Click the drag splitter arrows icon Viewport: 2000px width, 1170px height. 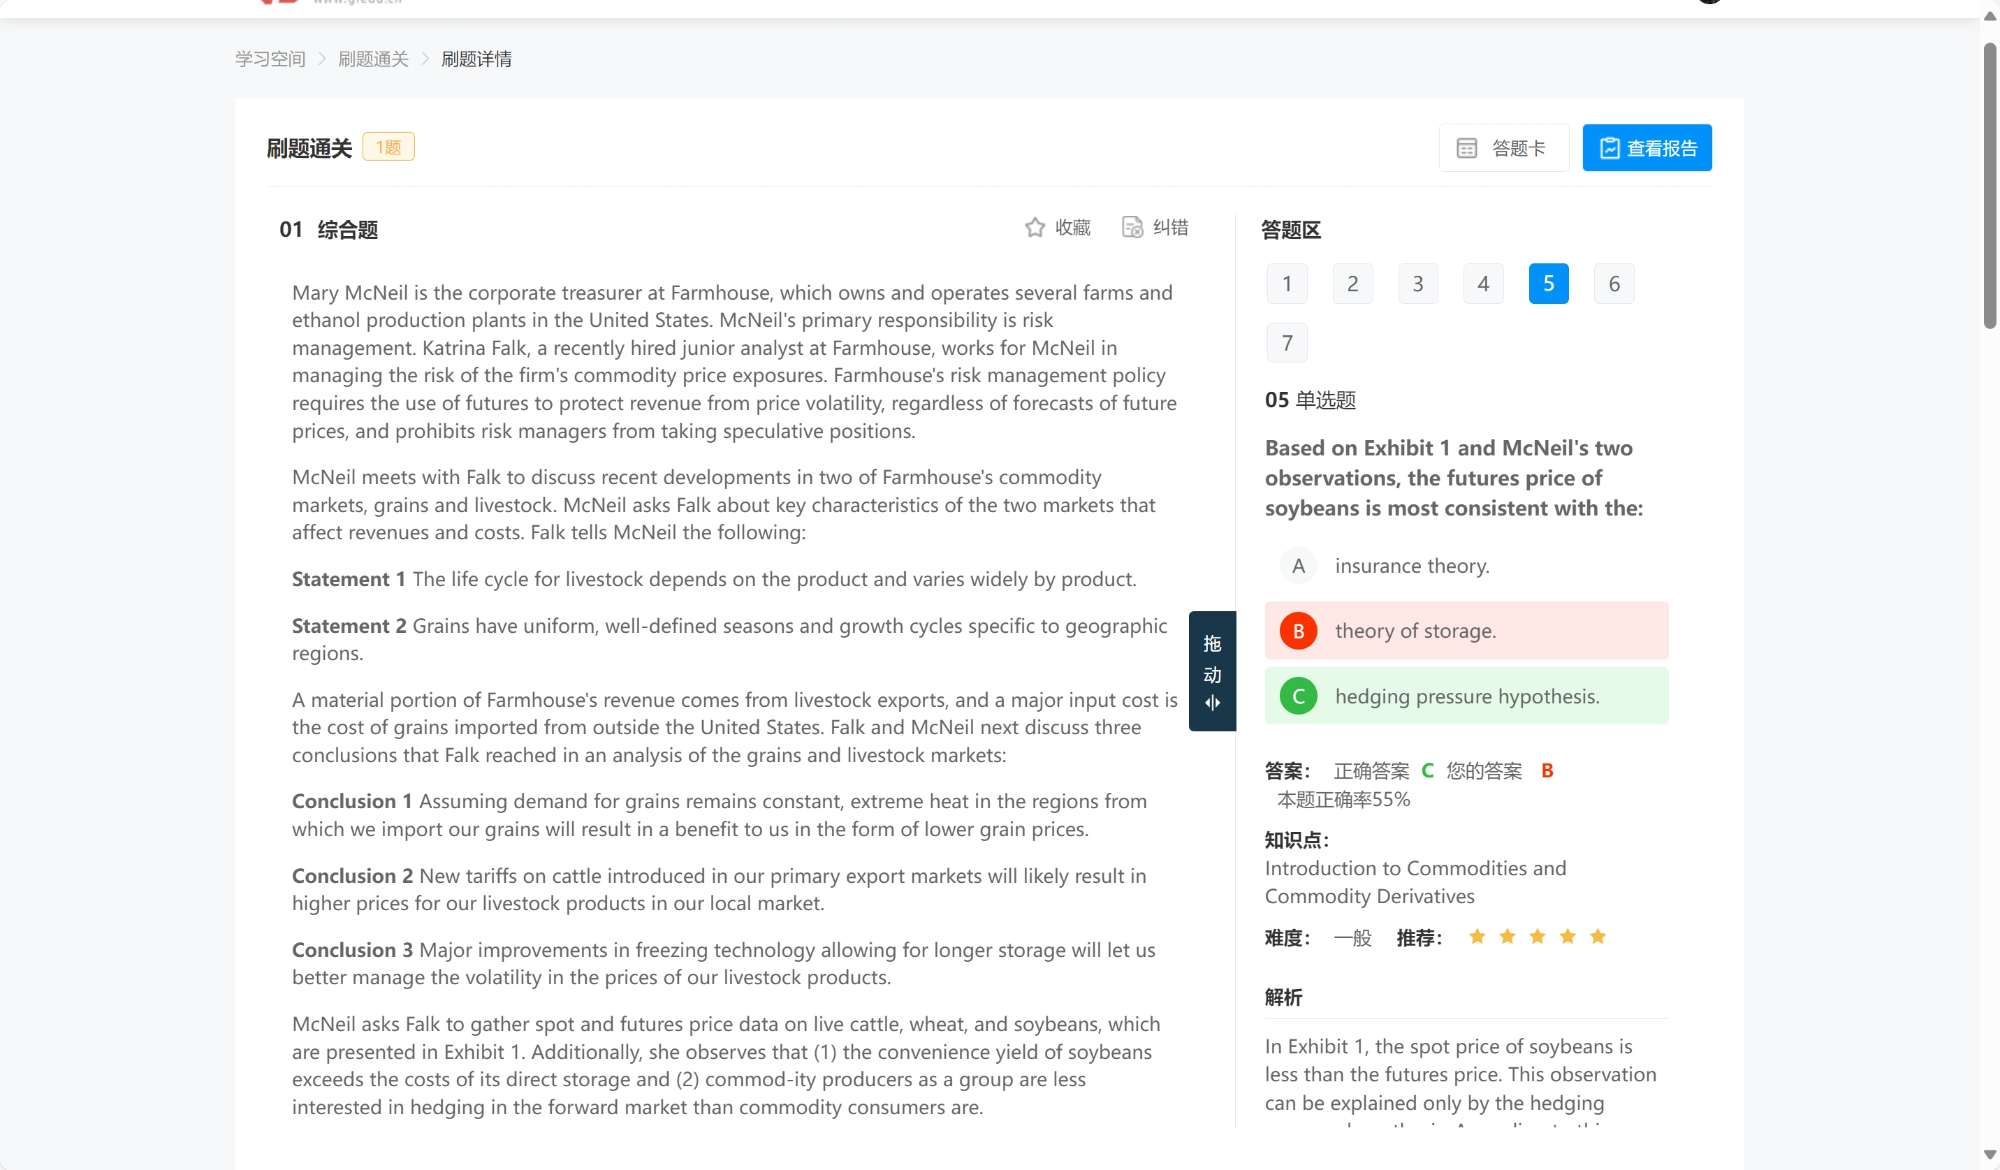(x=1212, y=703)
